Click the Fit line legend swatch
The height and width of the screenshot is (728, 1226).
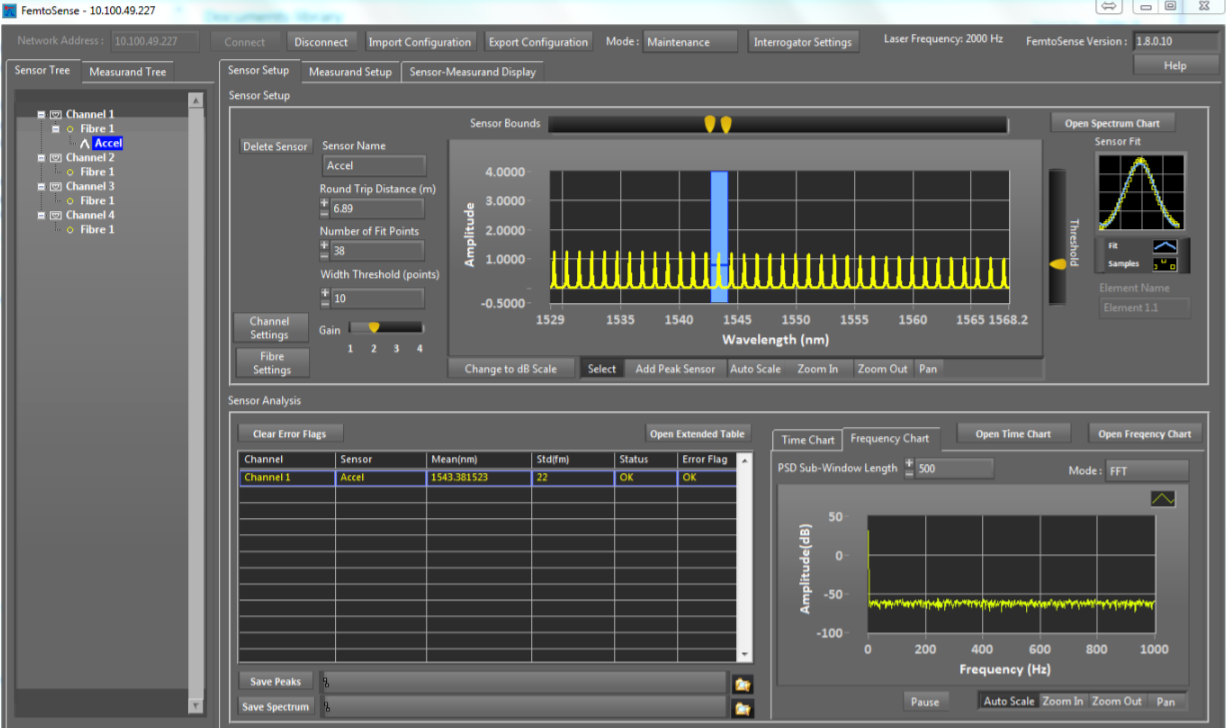1165,246
